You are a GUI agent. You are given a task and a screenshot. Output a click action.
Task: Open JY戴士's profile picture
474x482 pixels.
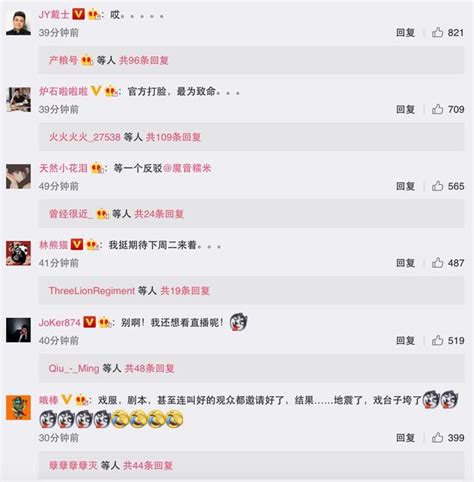point(18,23)
